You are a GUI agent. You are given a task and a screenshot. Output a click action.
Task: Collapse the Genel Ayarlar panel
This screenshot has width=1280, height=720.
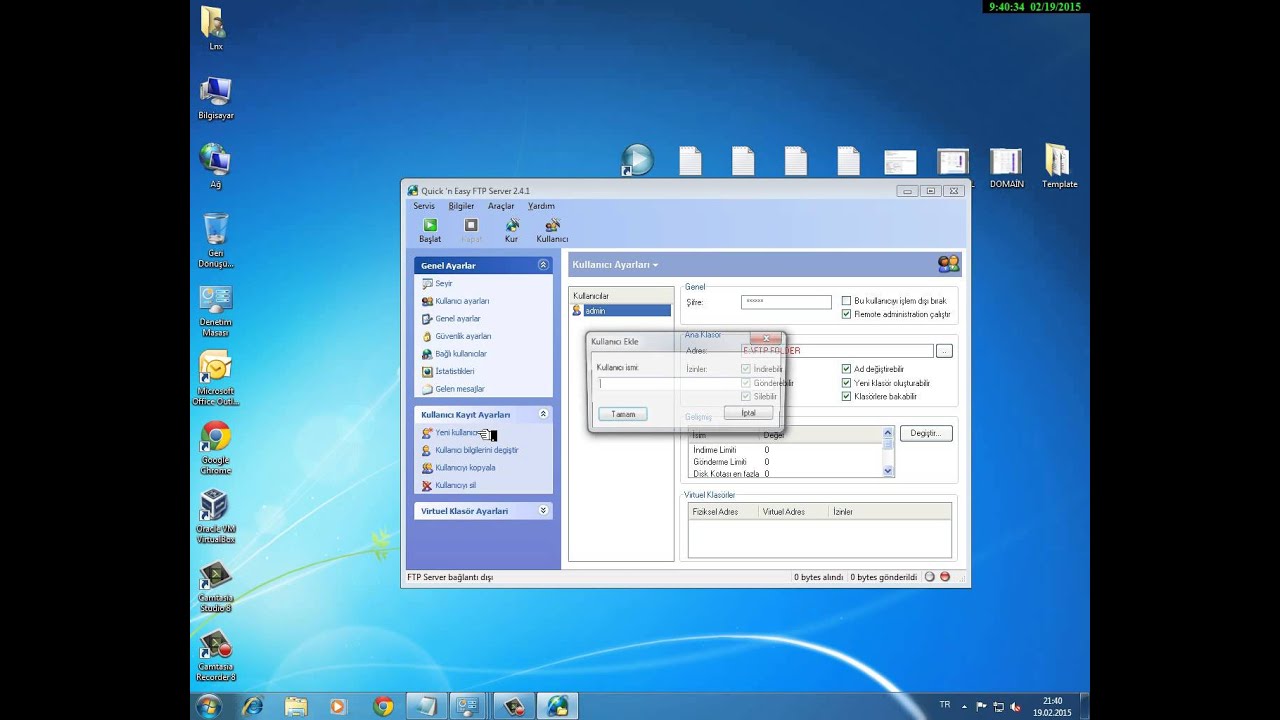pyautogui.click(x=543, y=265)
